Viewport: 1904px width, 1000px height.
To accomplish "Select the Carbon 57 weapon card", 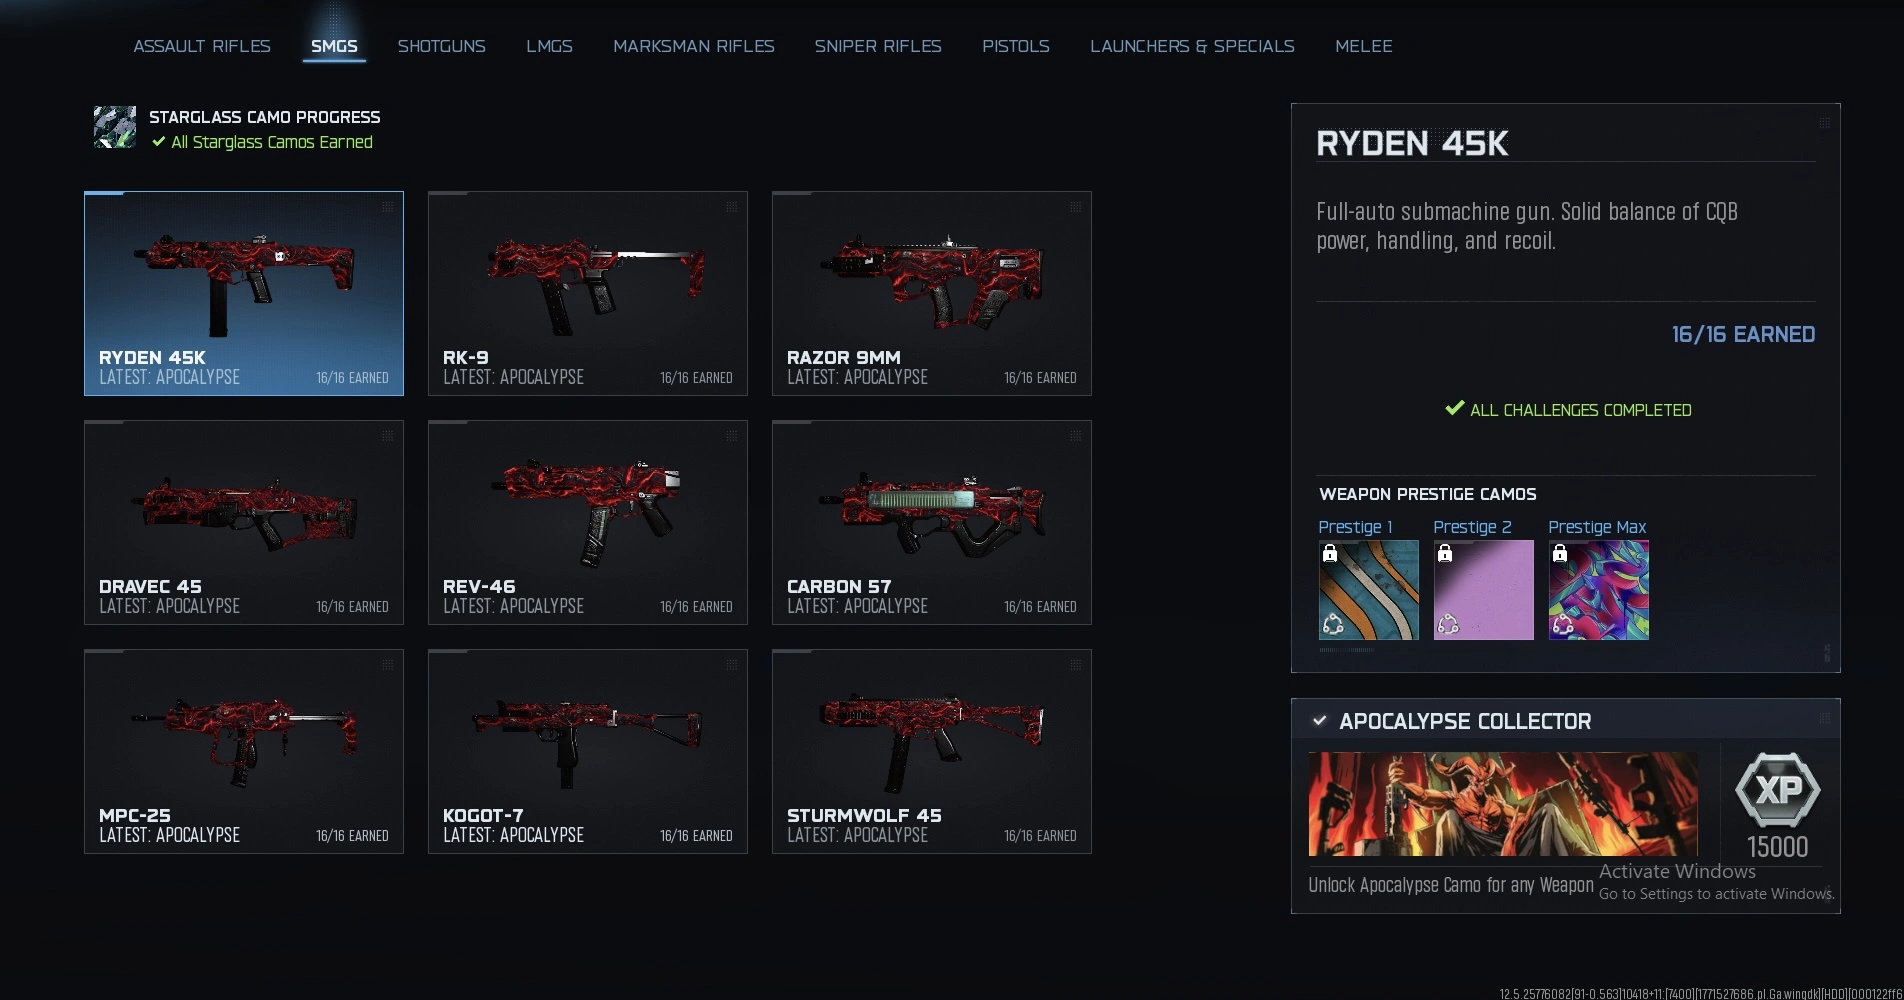I will click(932, 522).
